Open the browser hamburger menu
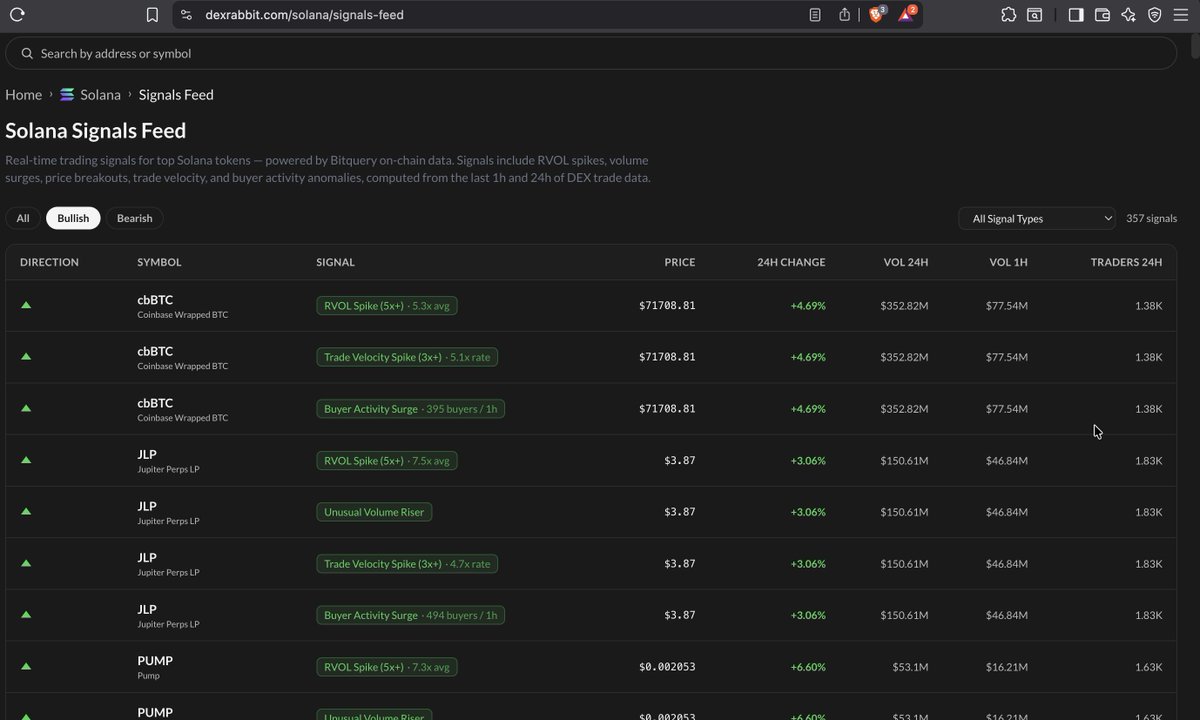Image resolution: width=1200 pixels, height=720 pixels. tap(1181, 14)
